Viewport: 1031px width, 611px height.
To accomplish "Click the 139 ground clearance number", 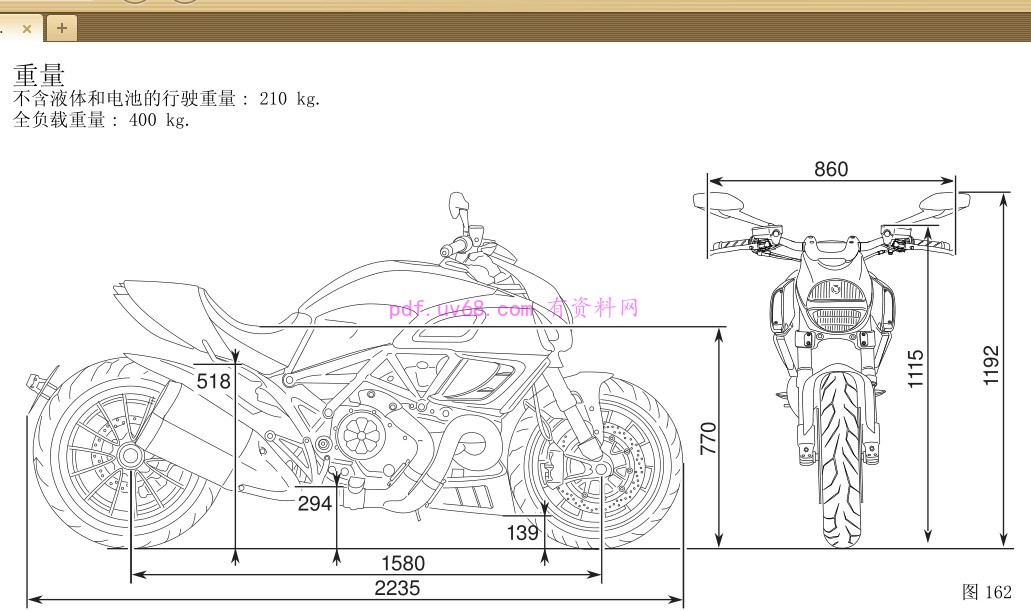I will click(522, 533).
